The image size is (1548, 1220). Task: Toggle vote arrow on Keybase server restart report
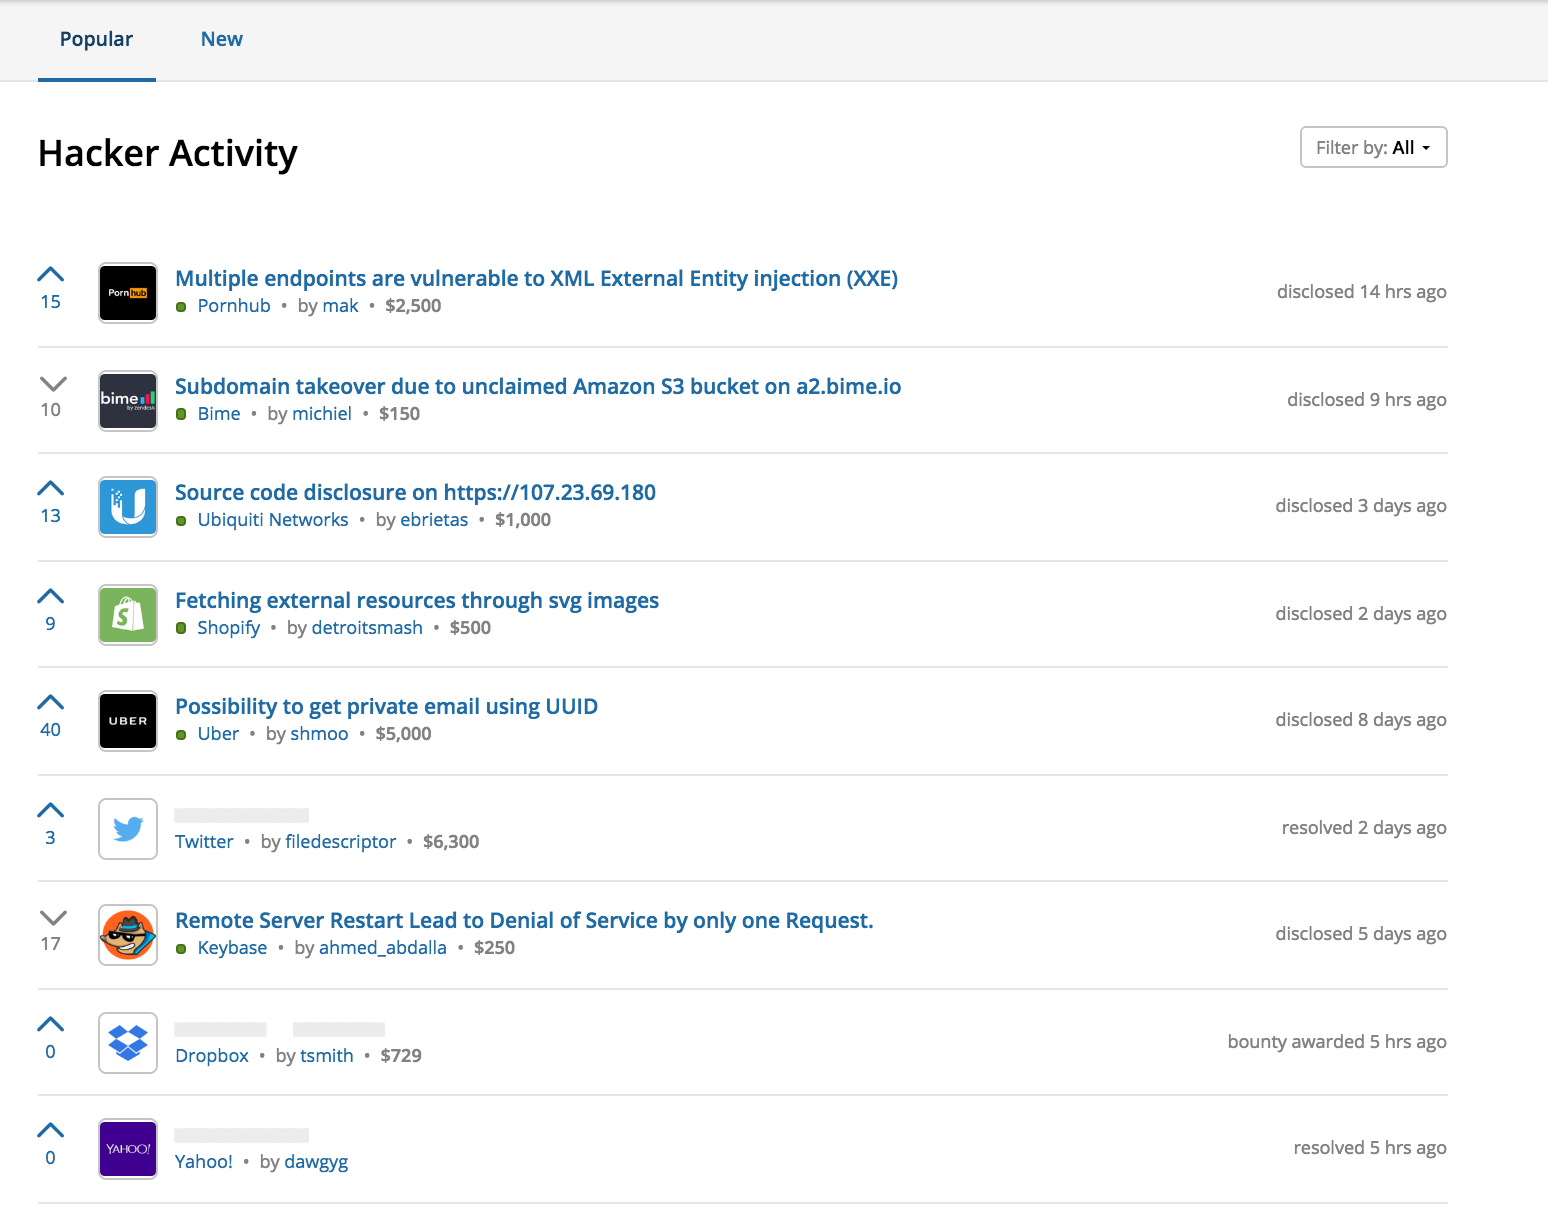click(52, 918)
